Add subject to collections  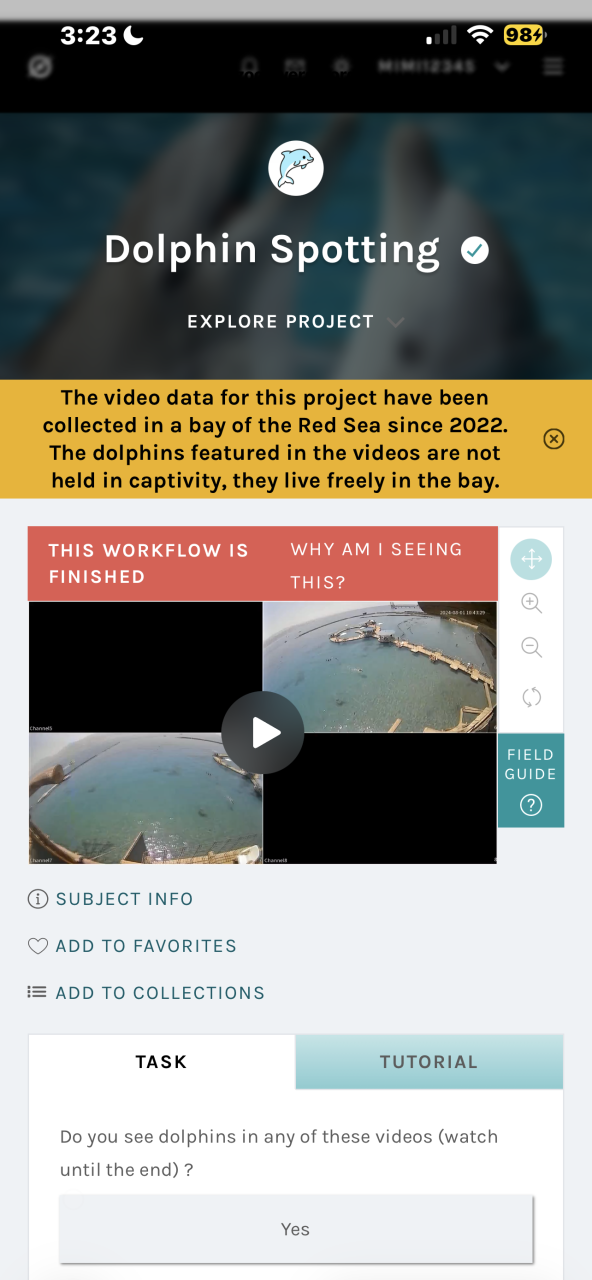coord(146,993)
